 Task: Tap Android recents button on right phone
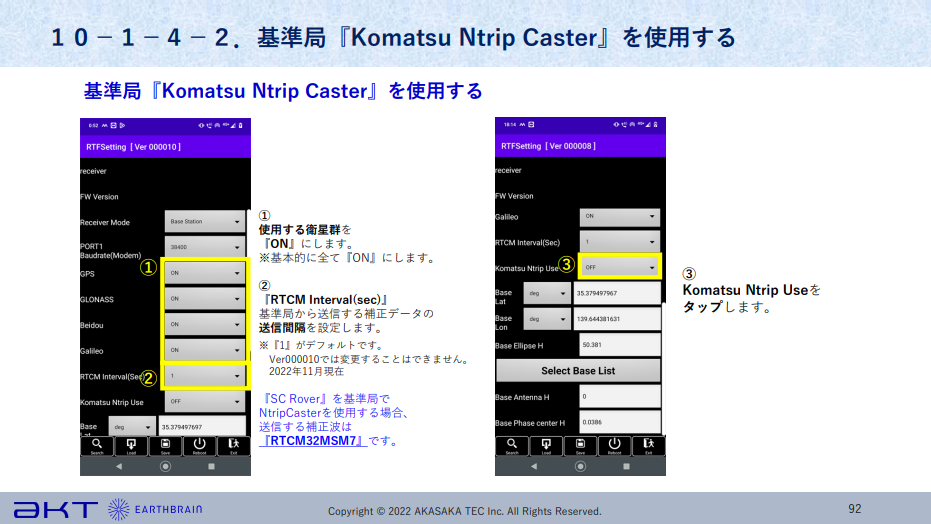[626, 466]
